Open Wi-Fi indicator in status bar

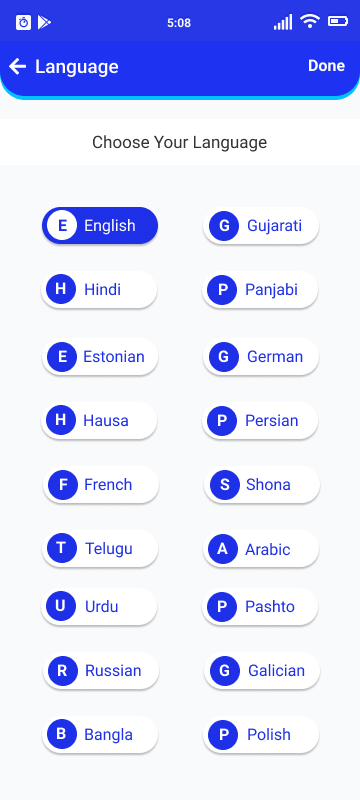310,21
